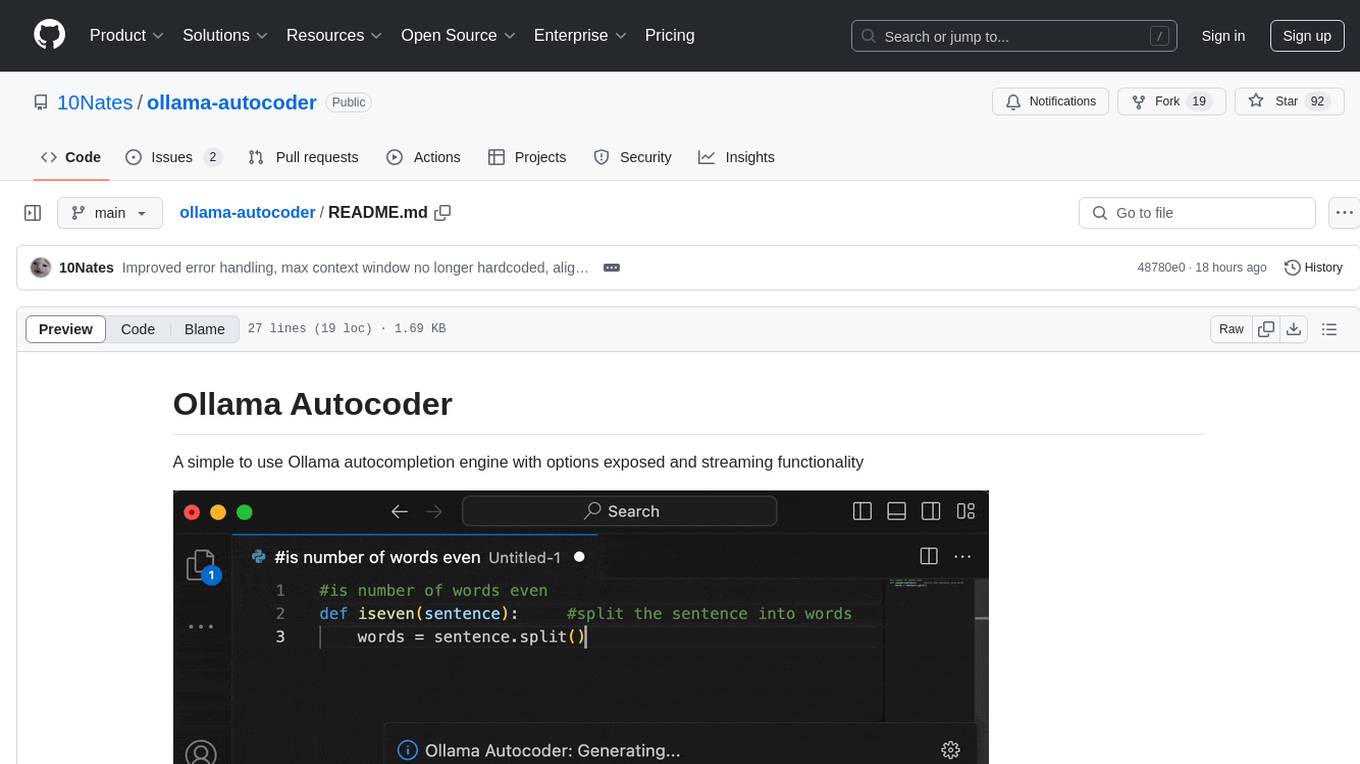Click the Public visibility label

coord(349,102)
